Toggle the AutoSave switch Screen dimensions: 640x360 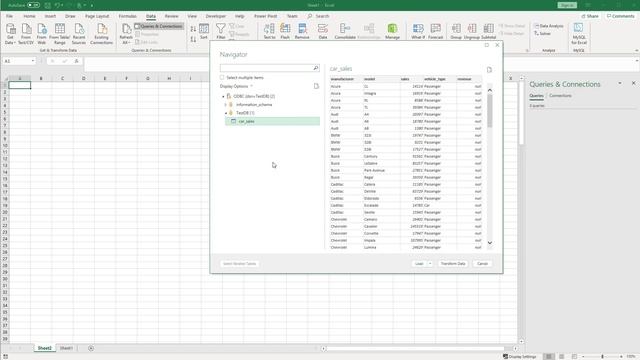[x=33, y=5]
